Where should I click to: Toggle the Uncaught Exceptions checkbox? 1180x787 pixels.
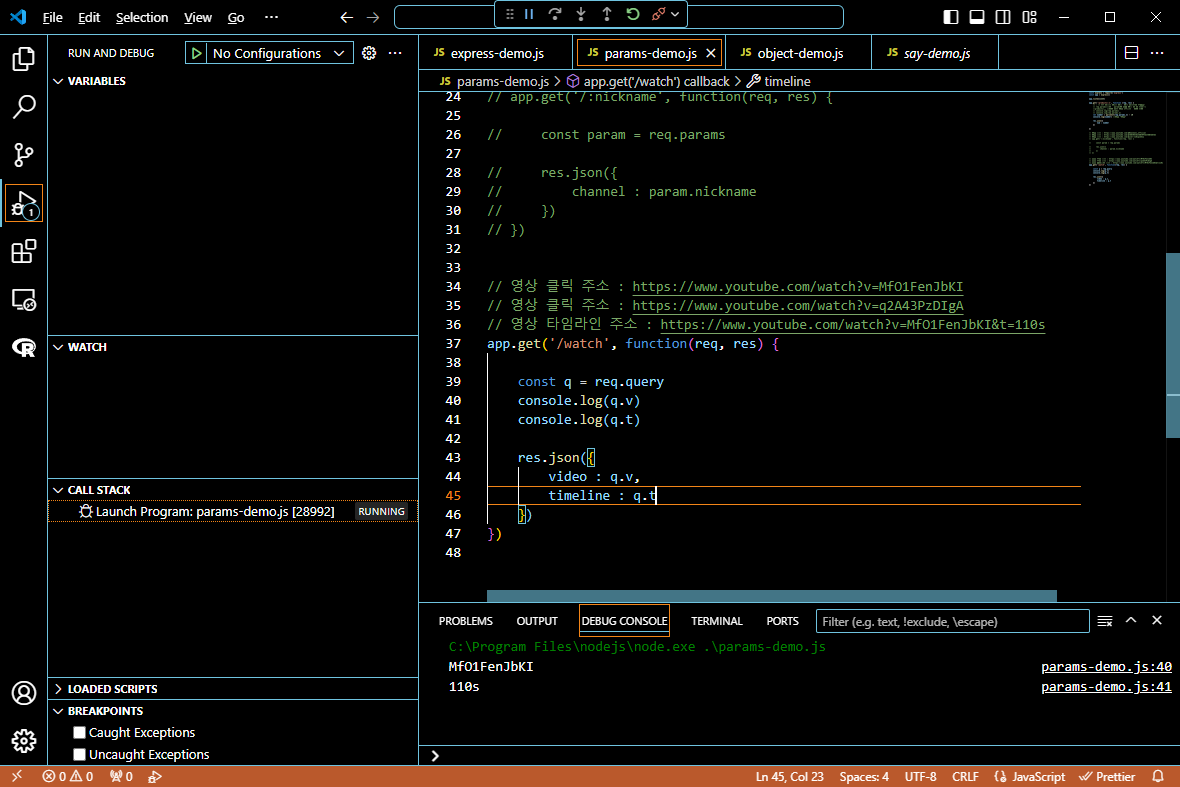[79, 755]
